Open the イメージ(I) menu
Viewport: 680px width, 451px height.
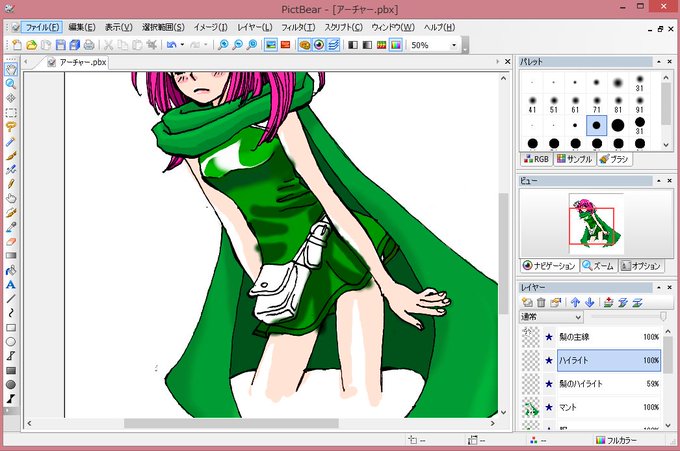(x=210, y=27)
